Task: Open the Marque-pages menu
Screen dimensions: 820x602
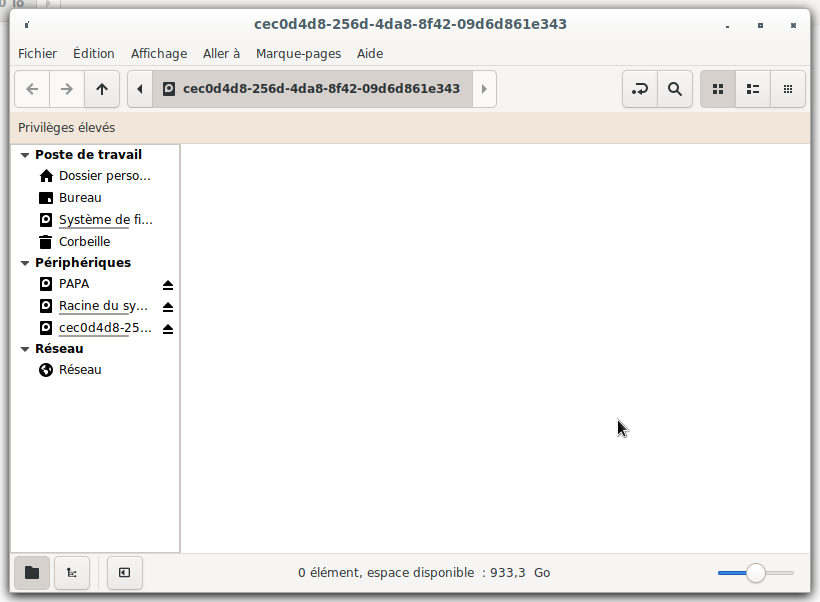Action: pos(298,53)
